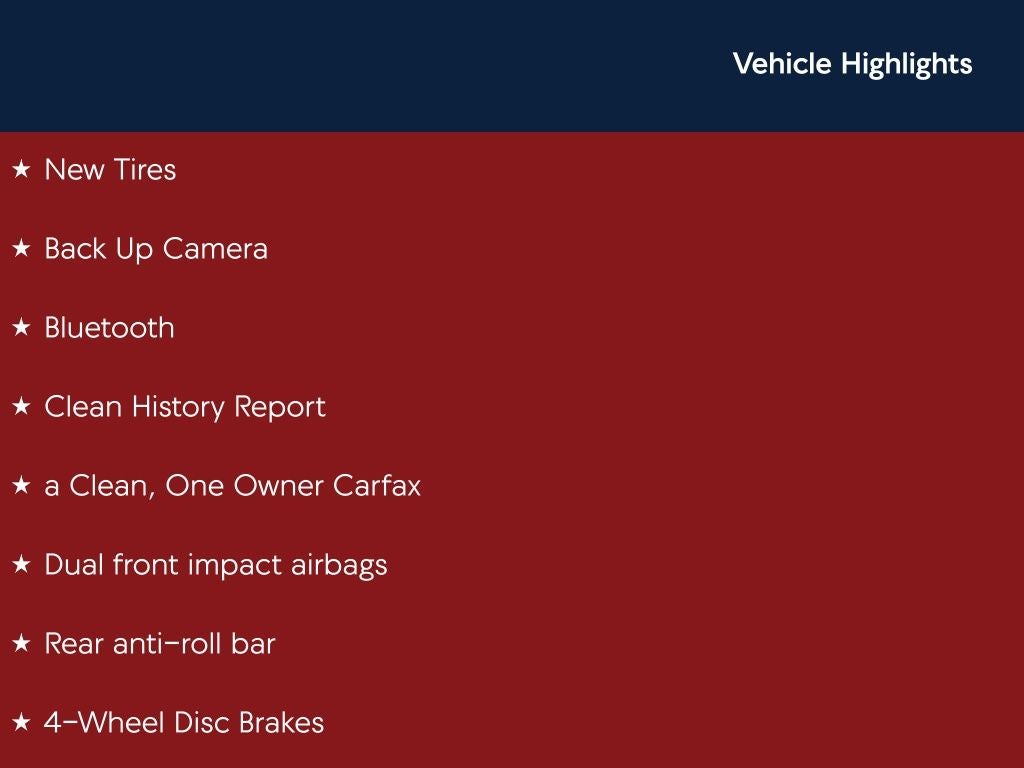Select the 4-Wheel Disc Brakes text
1024x768 pixels.
[184, 723]
